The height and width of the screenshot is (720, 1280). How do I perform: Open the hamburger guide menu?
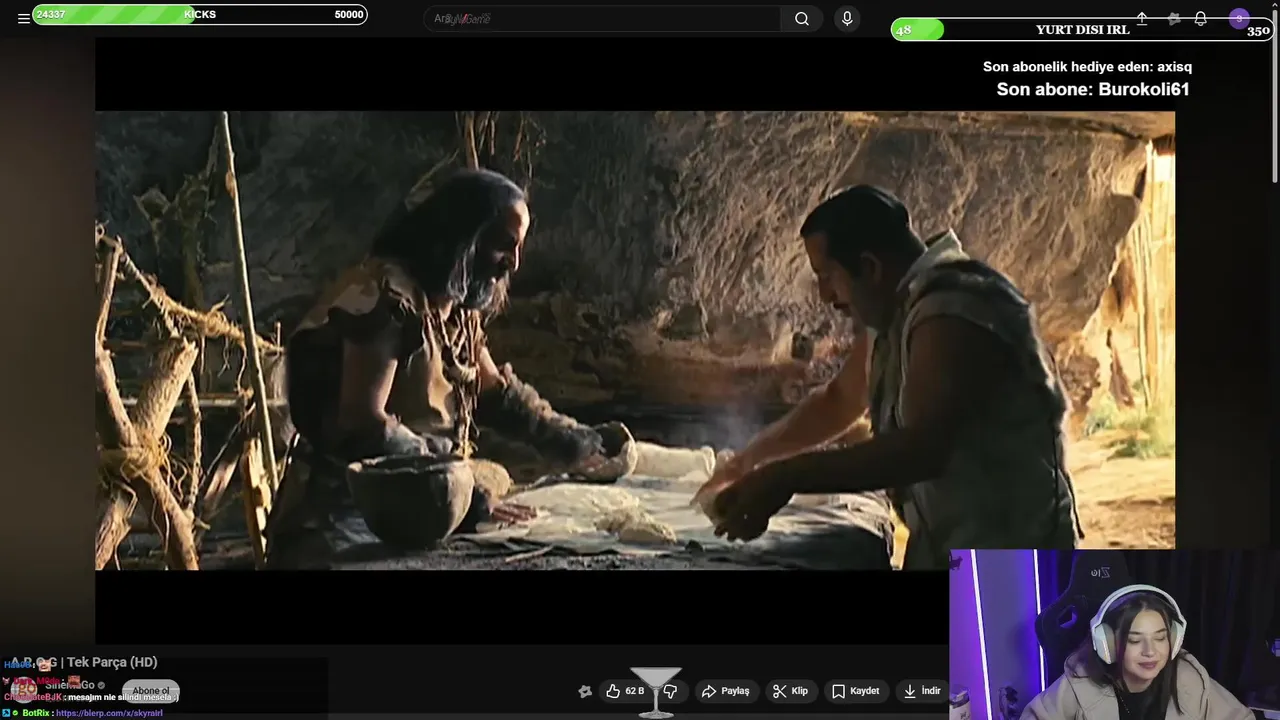pos(23,18)
